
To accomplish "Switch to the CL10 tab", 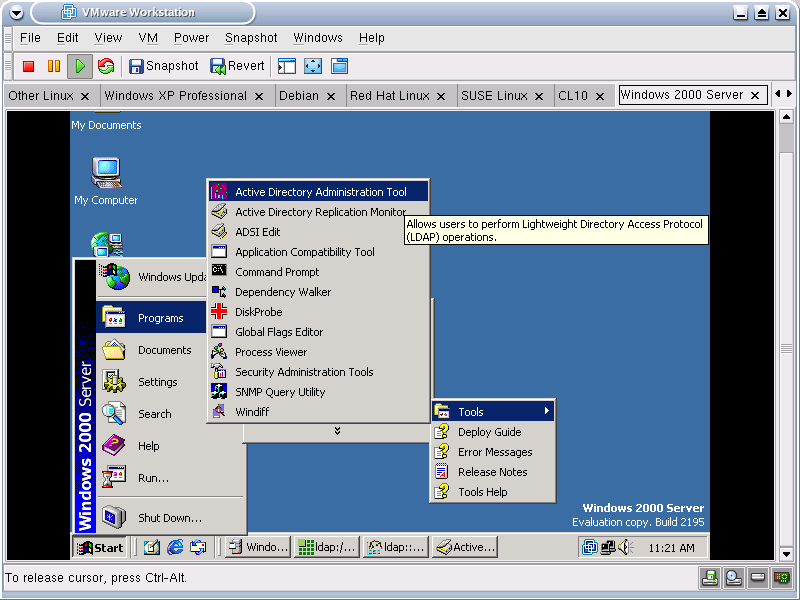I will [x=573, y=96].
